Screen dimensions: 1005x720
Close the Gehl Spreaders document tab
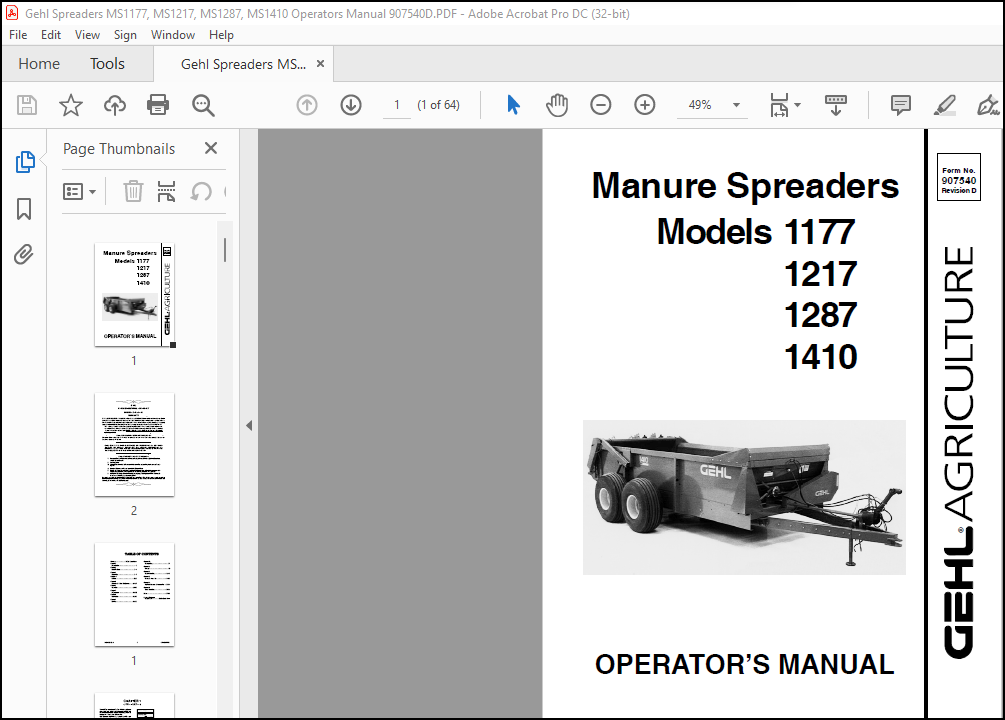pos(320,63)
